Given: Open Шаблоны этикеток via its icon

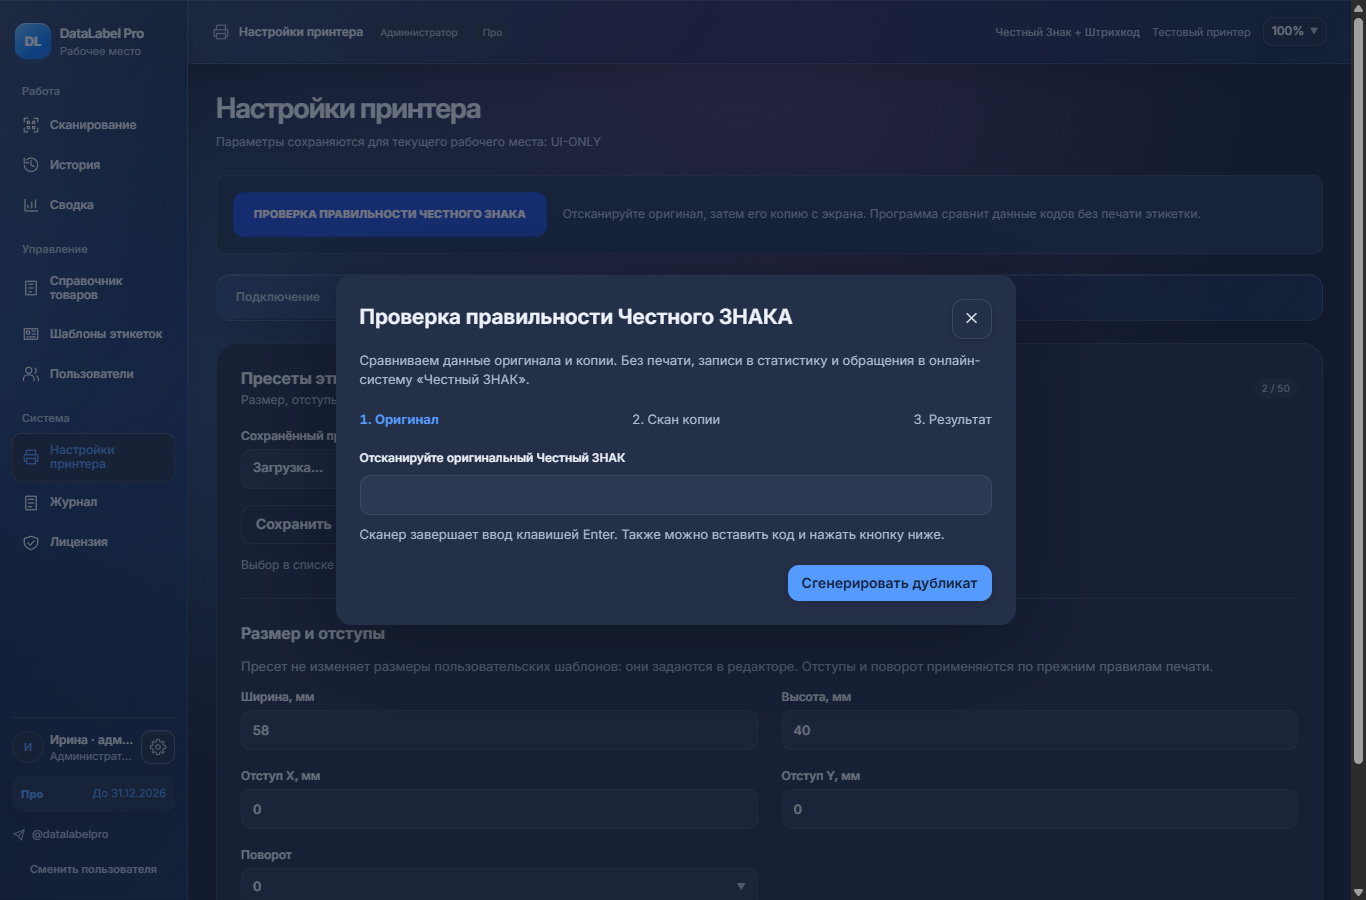Looking at the screenshot, I should [31, 334].
